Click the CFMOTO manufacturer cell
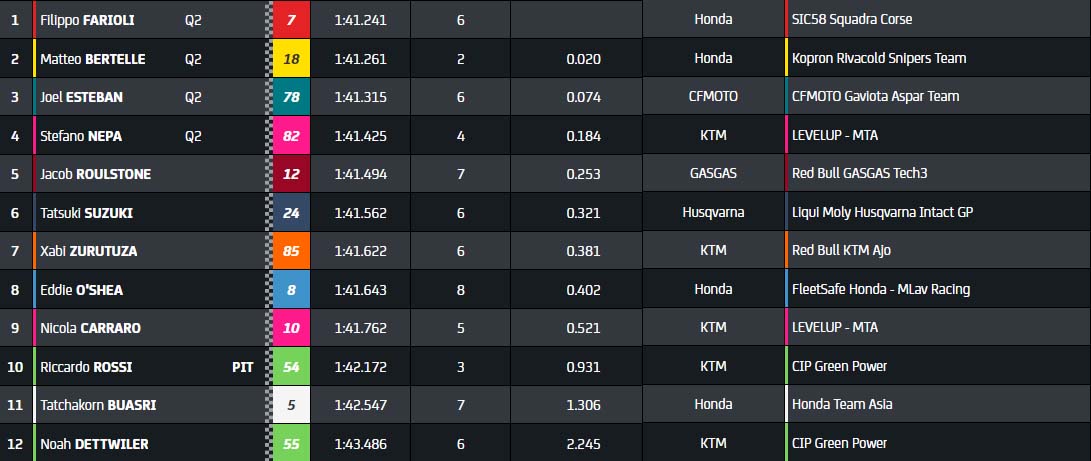 click(x=713, y=97)
